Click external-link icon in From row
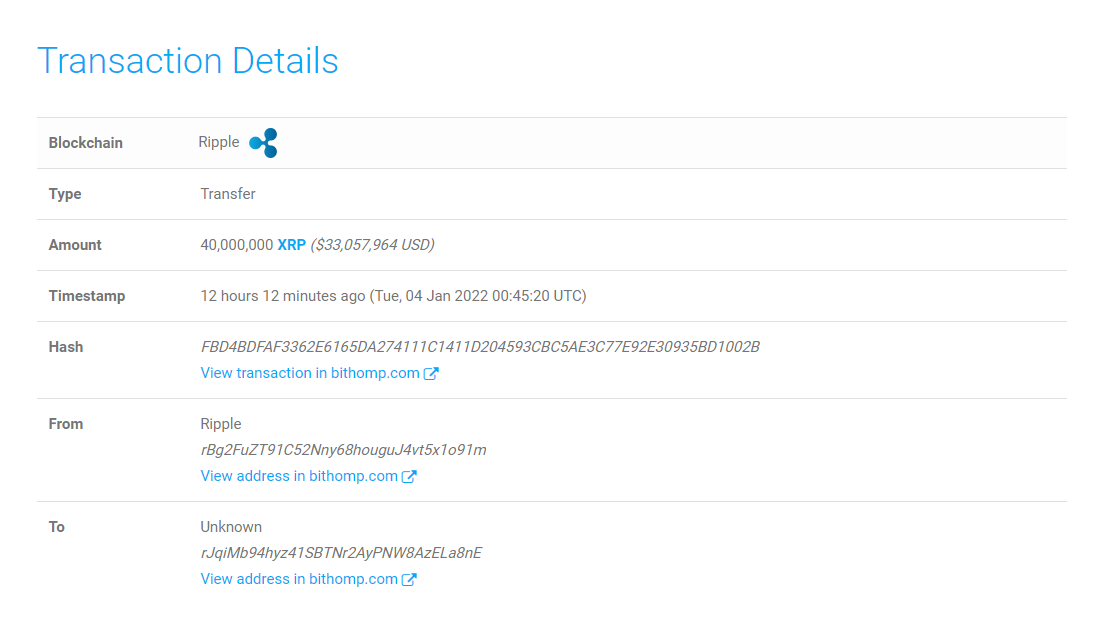The width and height of the screenshot is (1095, 617). pyautogui.click(x=409, y=476)
